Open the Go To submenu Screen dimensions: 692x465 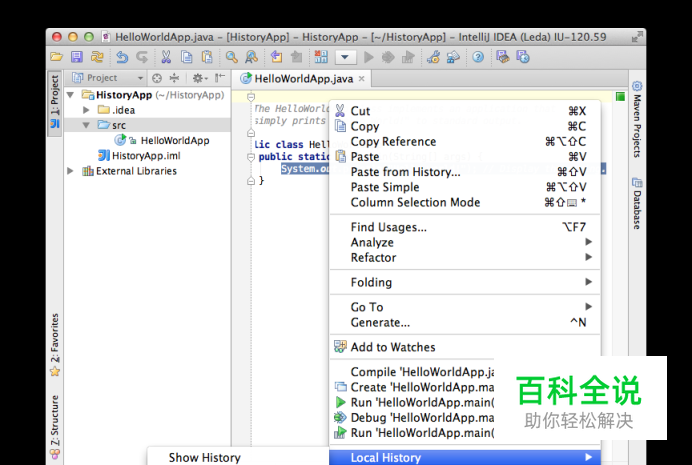pyautogui.click(x=464, y=307)
